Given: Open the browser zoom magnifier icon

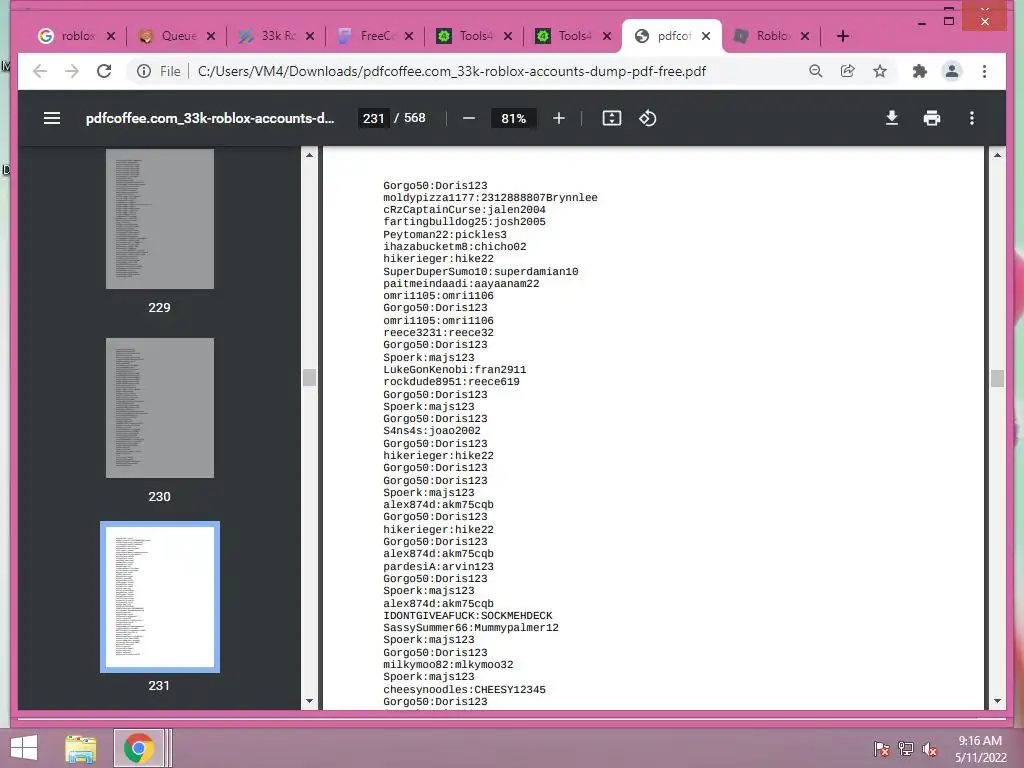Looking at the screenshot, I should (815, 71).
